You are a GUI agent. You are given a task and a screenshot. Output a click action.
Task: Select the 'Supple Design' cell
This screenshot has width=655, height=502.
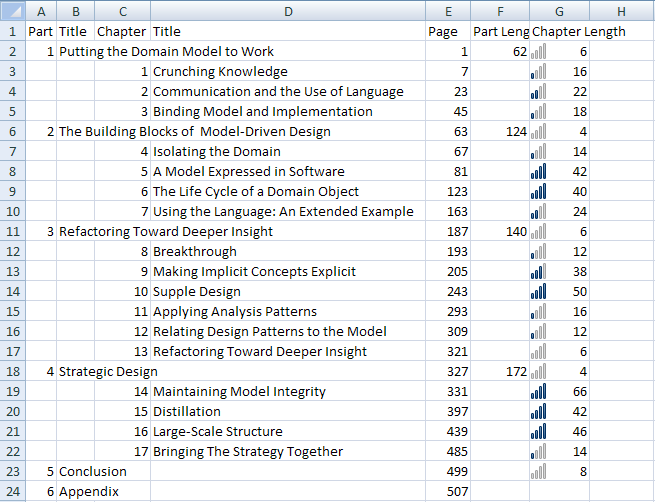click(x=288, y=291)
